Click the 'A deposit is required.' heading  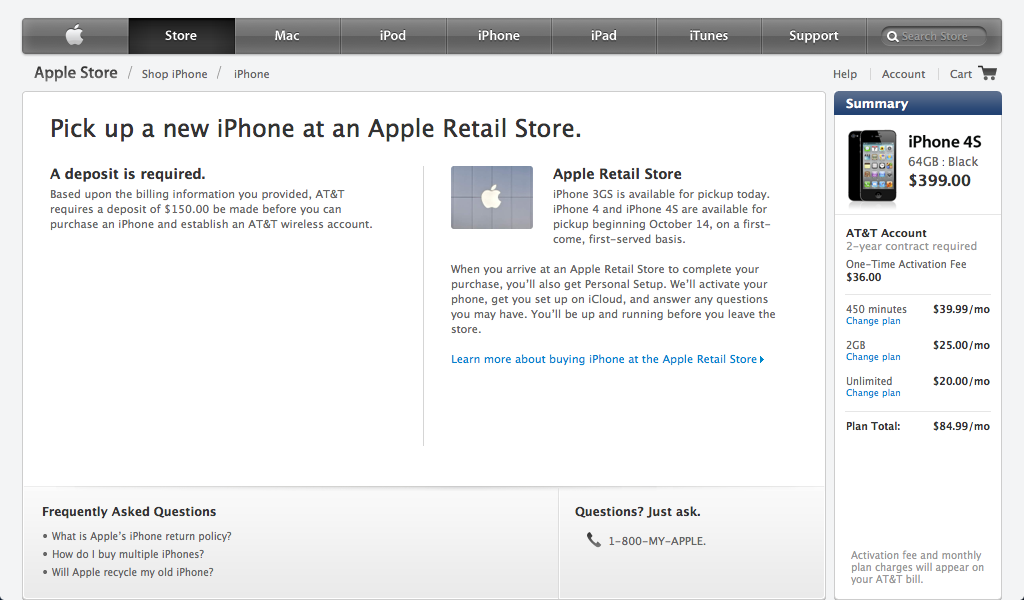coord(127,174)
